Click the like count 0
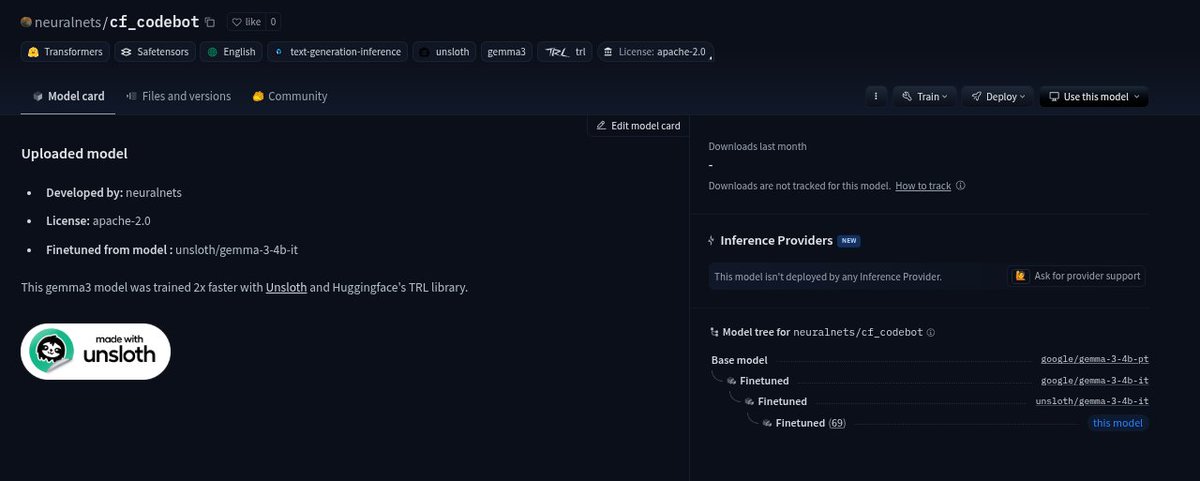The height and width of the screenshot is (481, 1200). click(x=273, y=21)
